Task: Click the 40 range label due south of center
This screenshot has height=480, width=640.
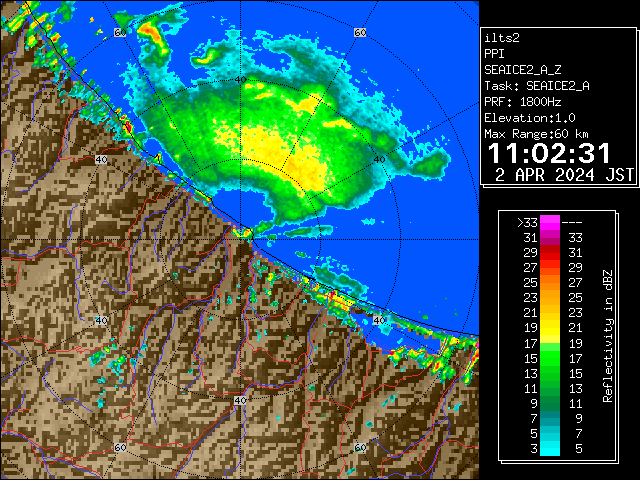Action: click(x=240, y=400)
